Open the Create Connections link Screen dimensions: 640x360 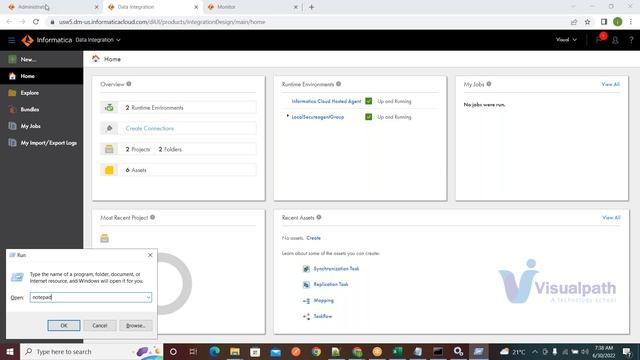(150, 128)
